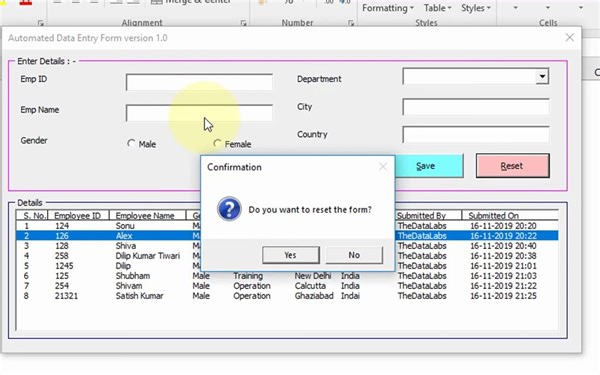Click the Ghaziabad city cell

314,295
